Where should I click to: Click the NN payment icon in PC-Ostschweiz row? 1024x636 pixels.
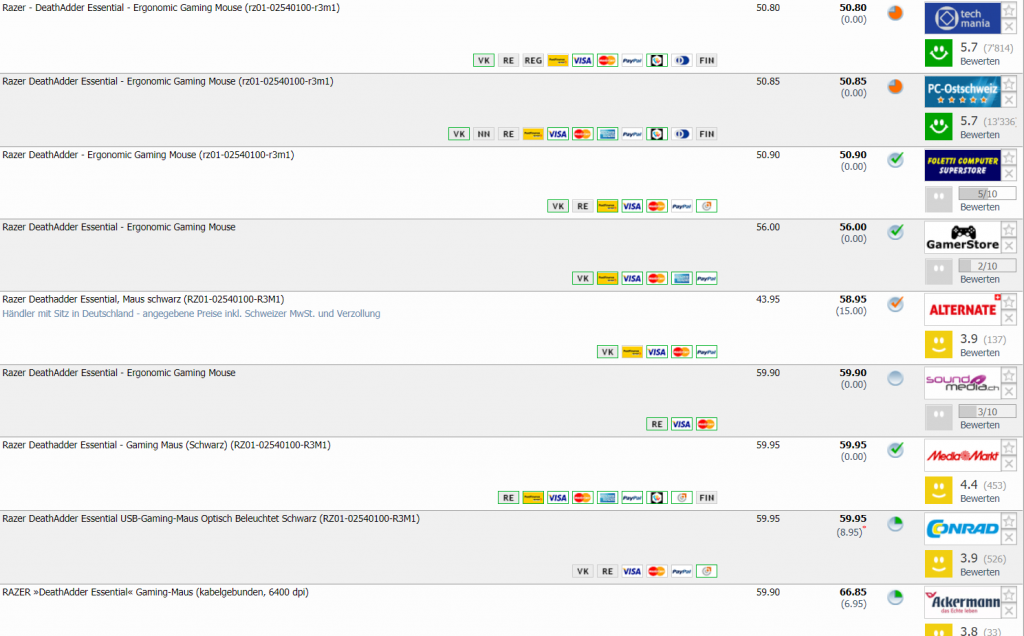(x=483, y=134)
